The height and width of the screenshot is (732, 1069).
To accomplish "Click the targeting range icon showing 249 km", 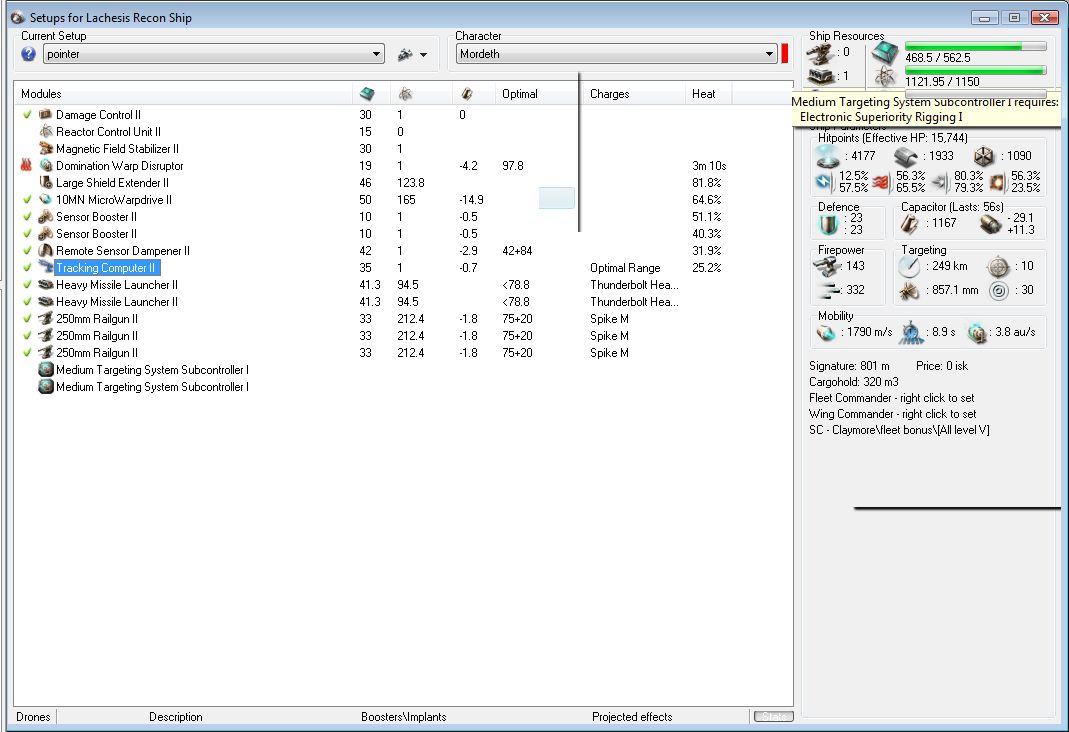I will coord(909,266).
